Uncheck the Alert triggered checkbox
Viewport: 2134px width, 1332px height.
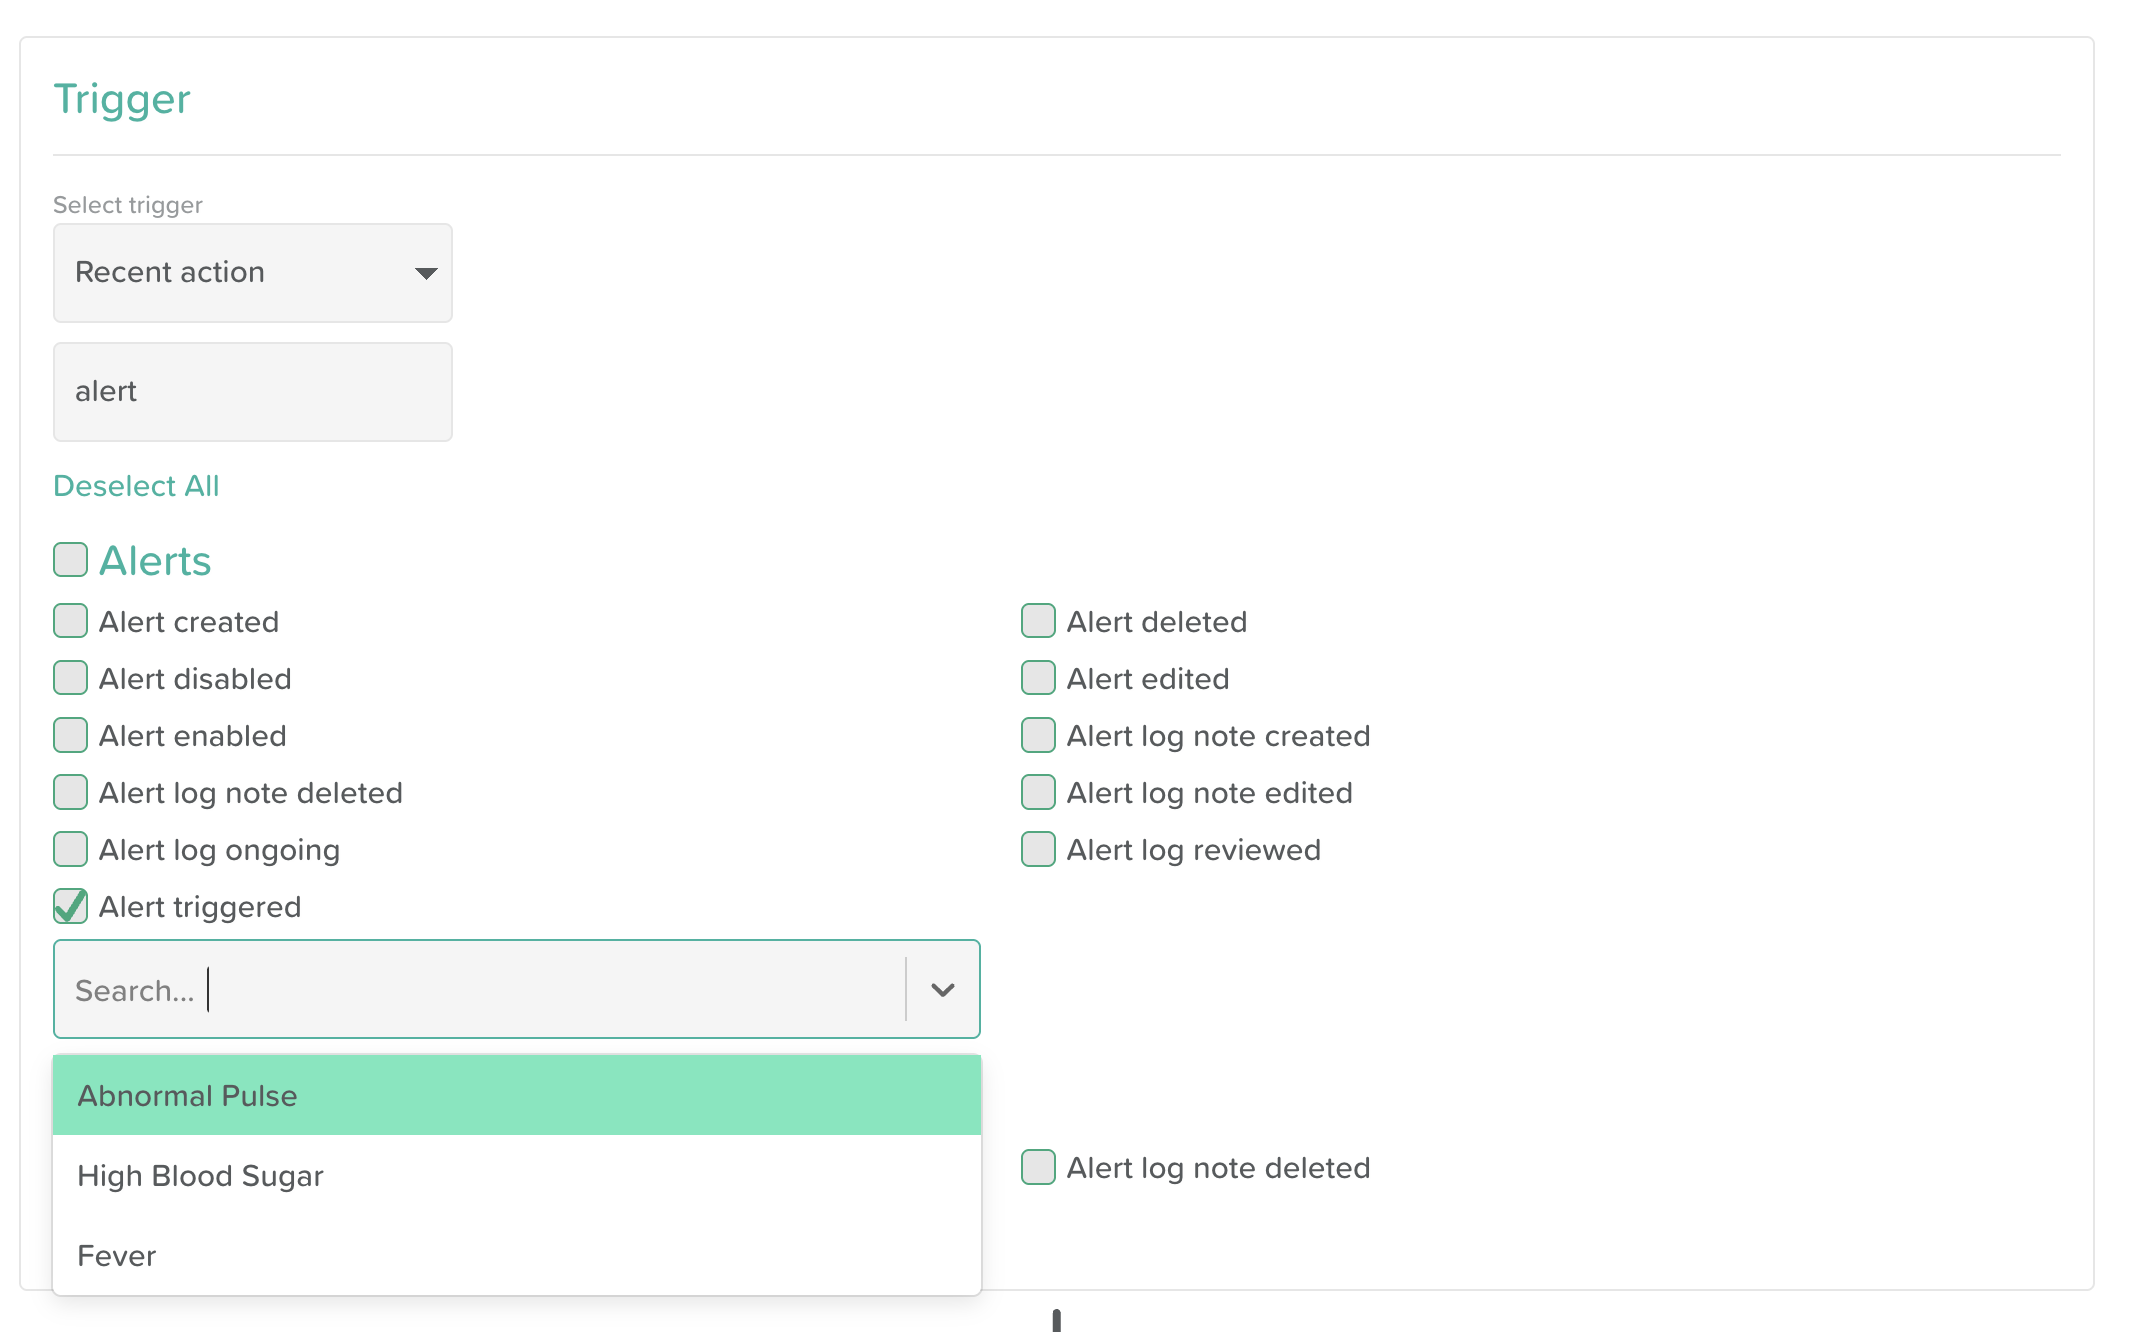[71, 906]
